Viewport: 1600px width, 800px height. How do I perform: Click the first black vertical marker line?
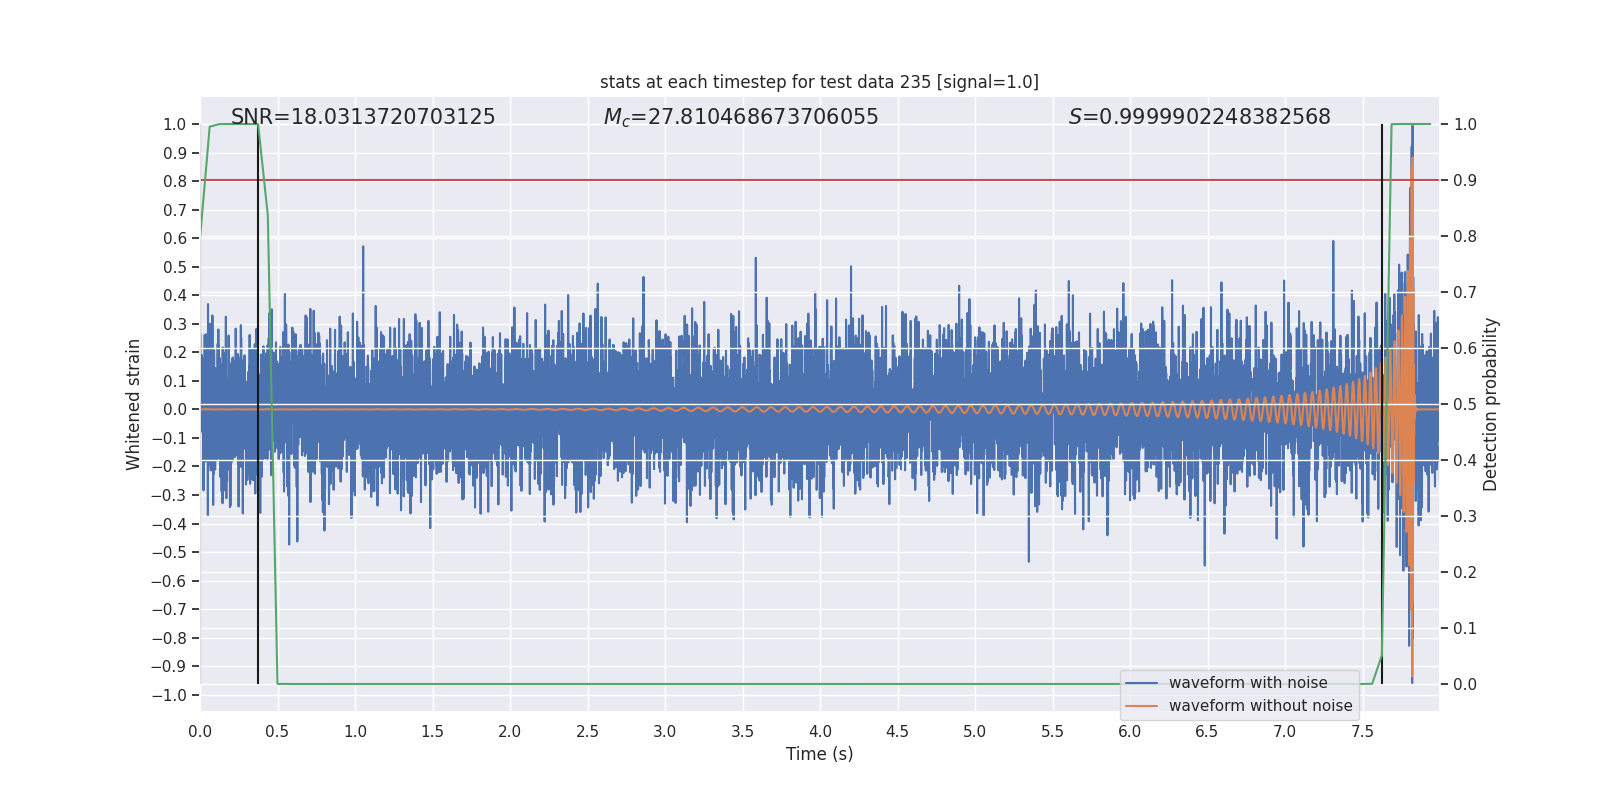258,404
